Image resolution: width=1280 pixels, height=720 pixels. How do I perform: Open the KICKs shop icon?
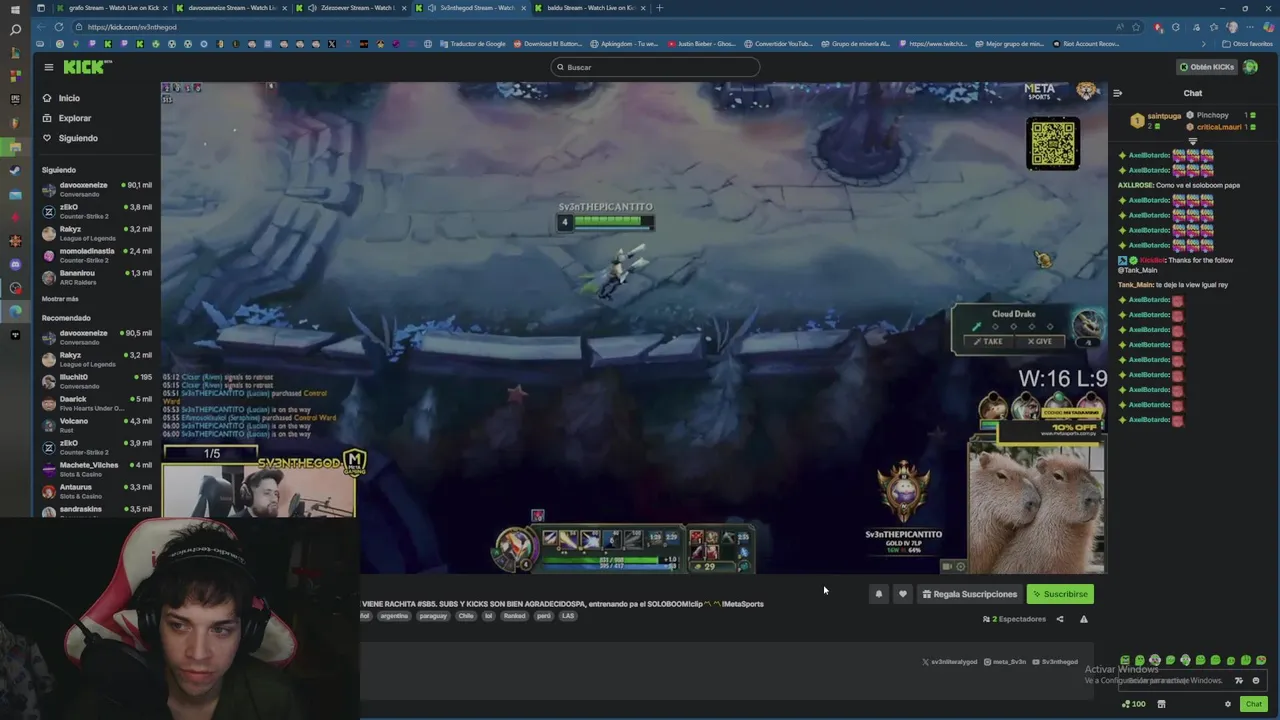(1161, 704)
